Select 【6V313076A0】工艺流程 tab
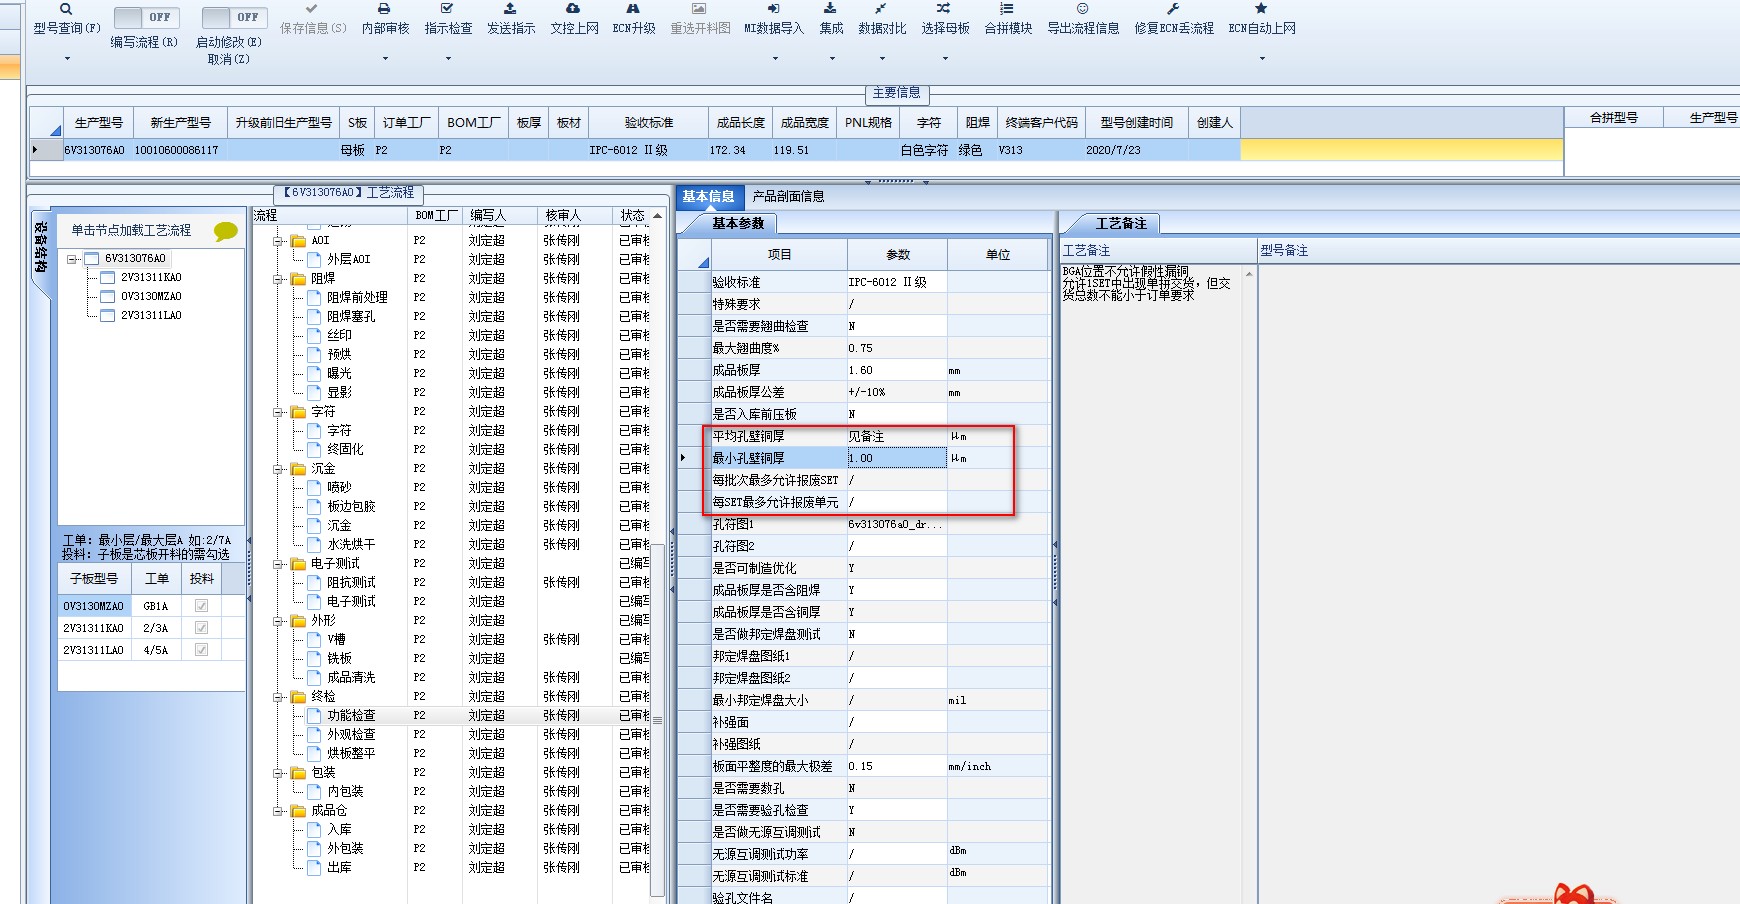 tap(349, 193)
